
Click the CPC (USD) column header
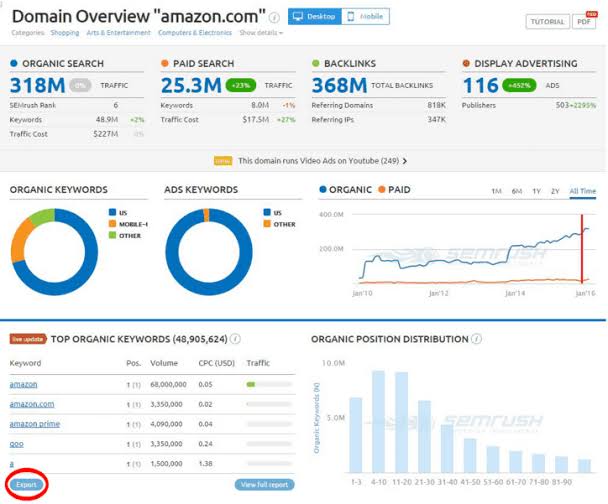[216, 363]
